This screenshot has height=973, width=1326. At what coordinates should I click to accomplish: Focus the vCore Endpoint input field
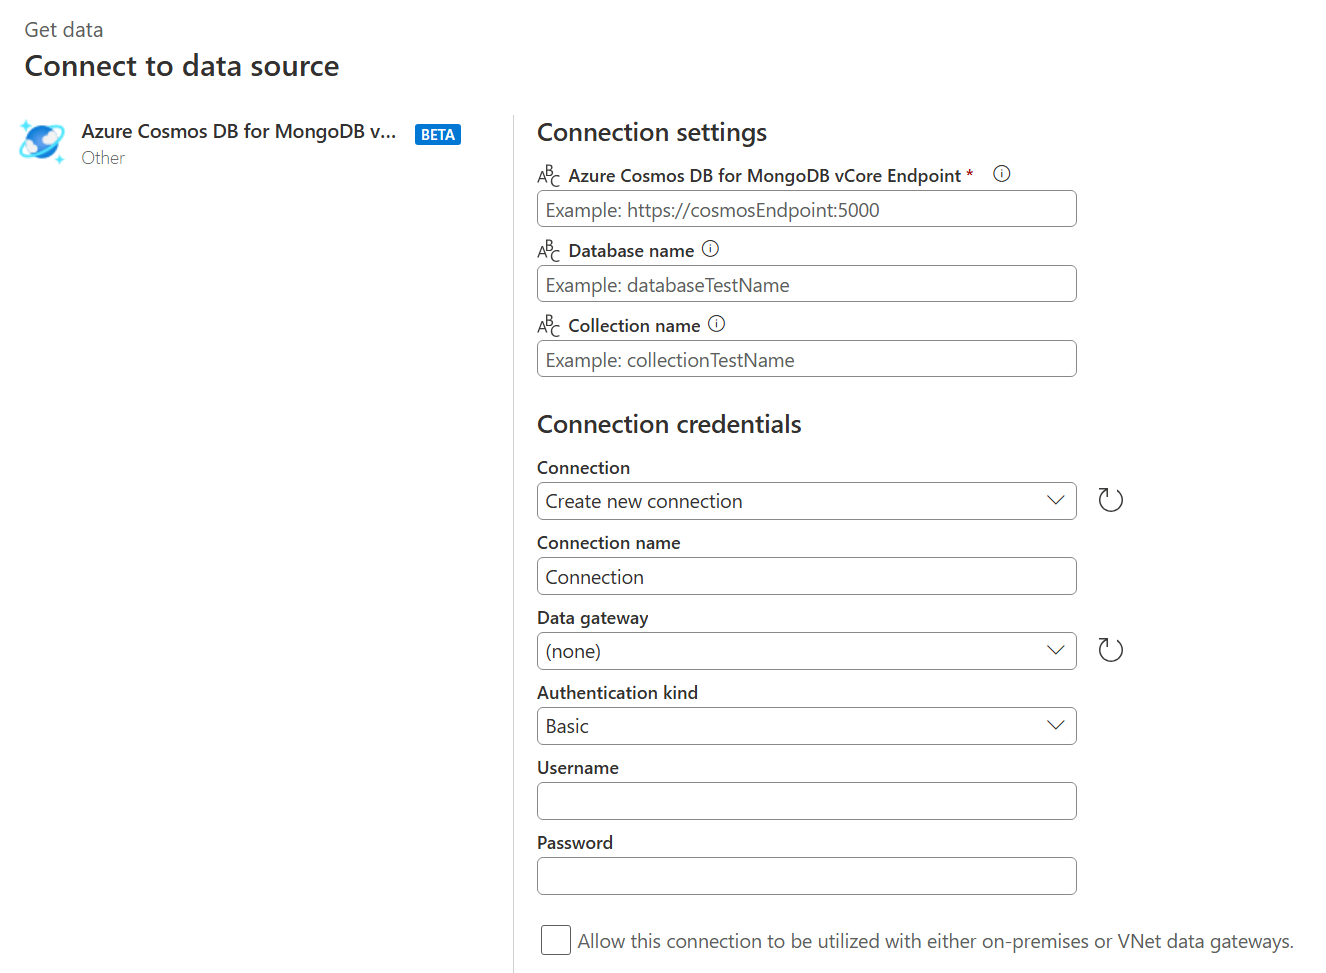pos(806,210)
